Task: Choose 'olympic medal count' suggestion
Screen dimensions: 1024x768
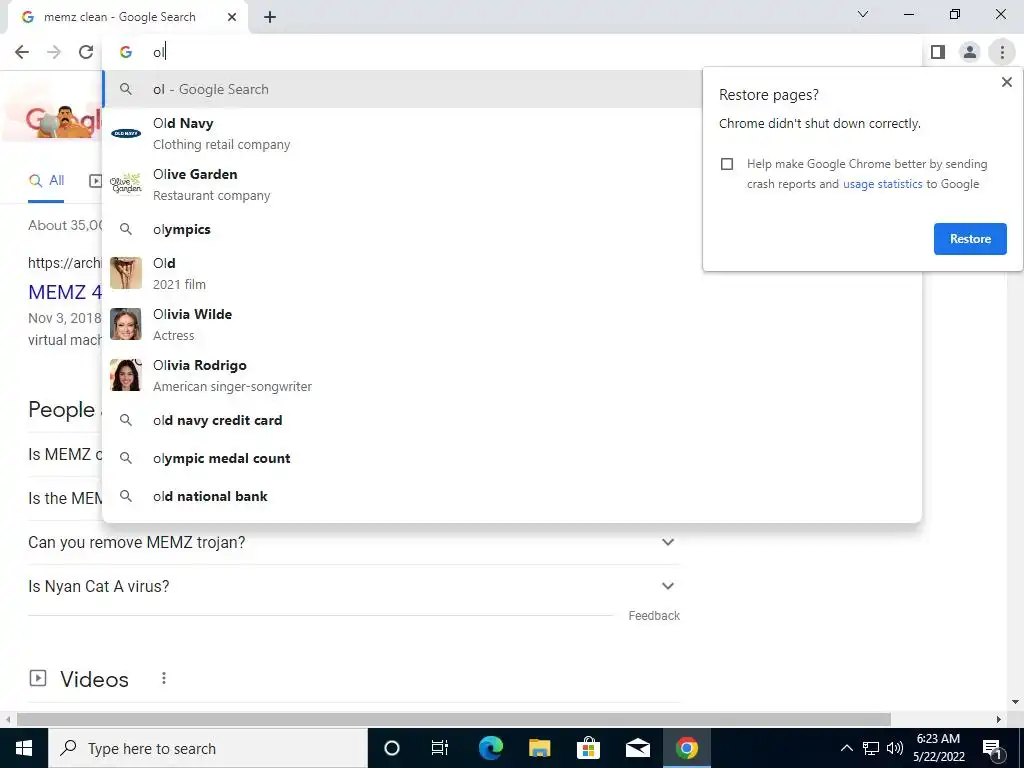Action: [x=512, y=458]
